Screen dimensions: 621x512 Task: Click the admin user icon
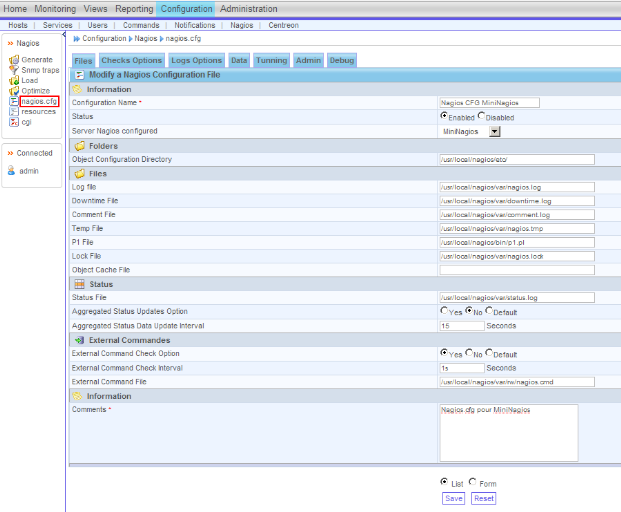point(12,171)
